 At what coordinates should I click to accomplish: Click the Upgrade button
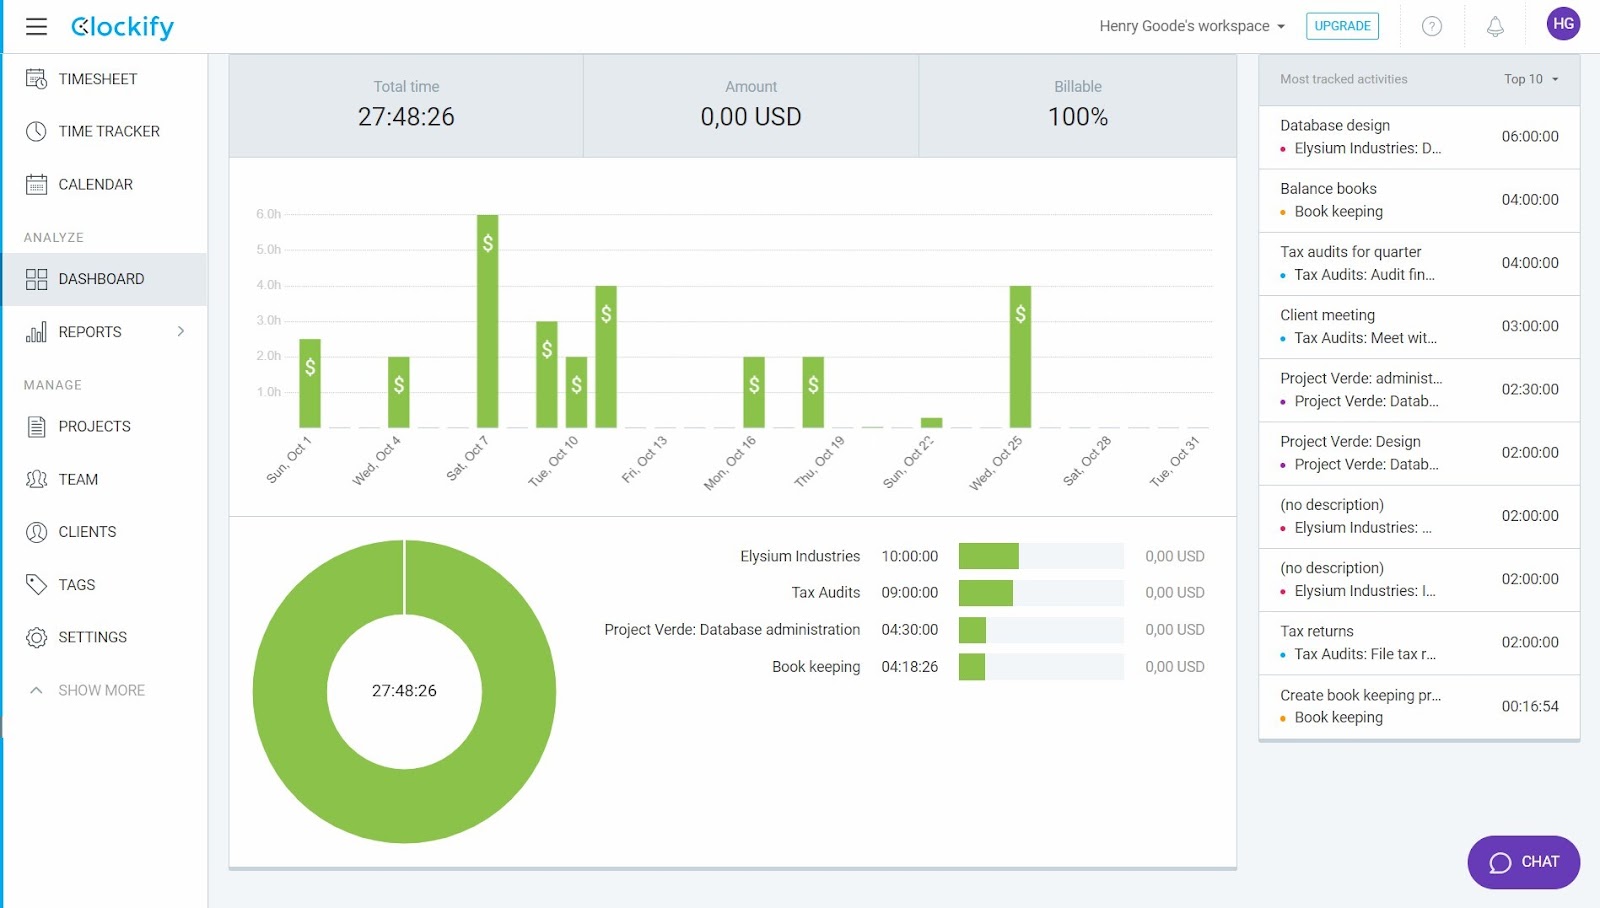[1342, 26]
